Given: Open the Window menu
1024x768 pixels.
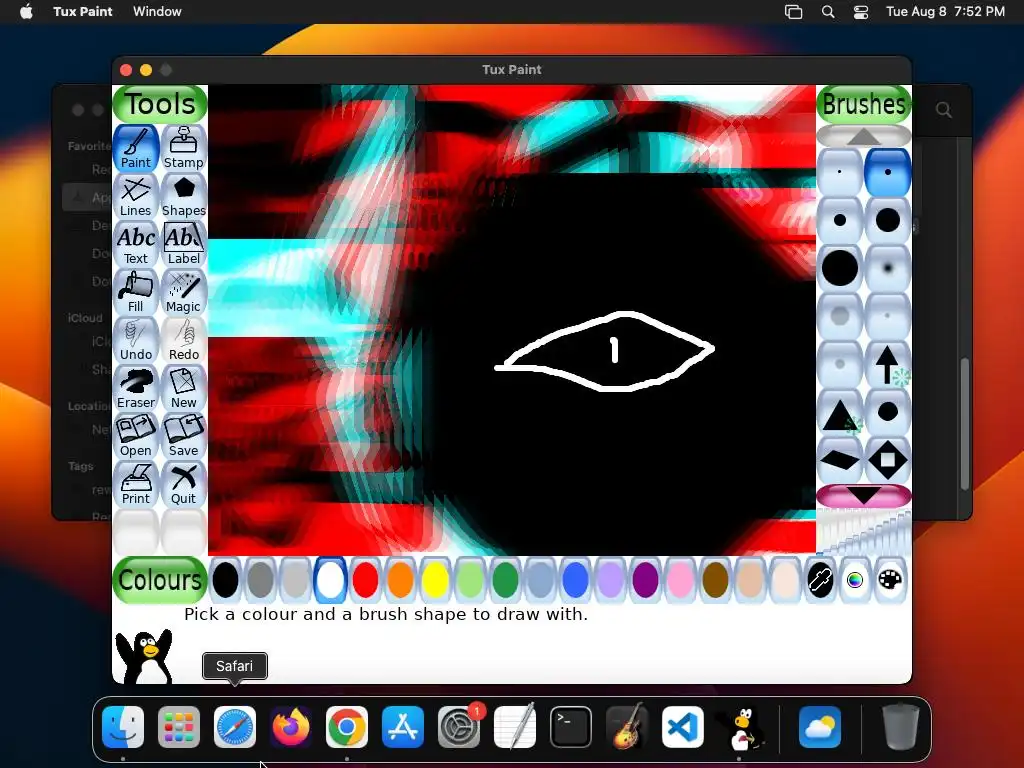Looking at the screenshot, I should [157, 11].
